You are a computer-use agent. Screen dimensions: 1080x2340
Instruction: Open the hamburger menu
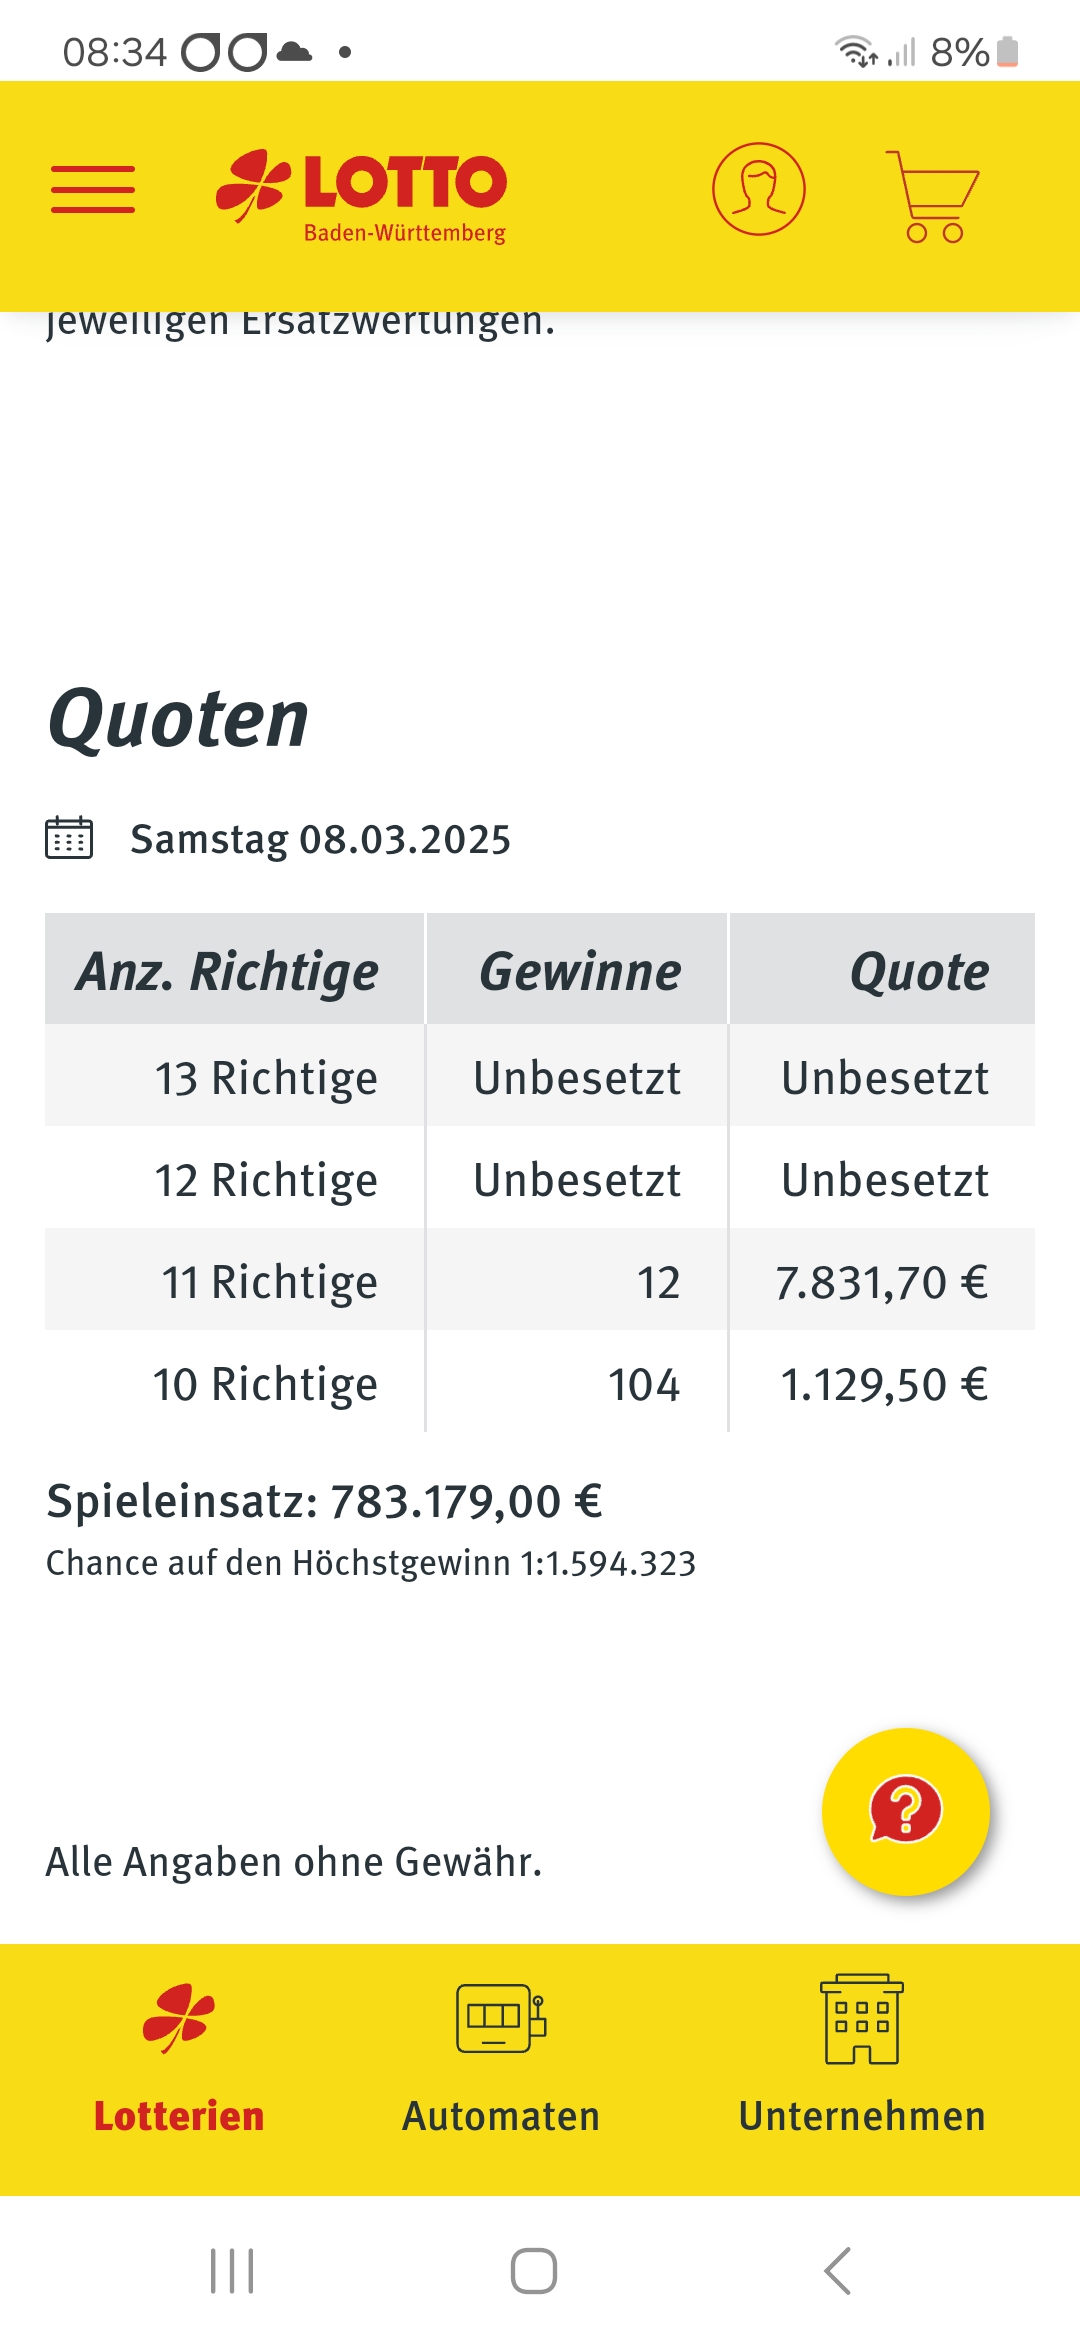tap(93, 190)
